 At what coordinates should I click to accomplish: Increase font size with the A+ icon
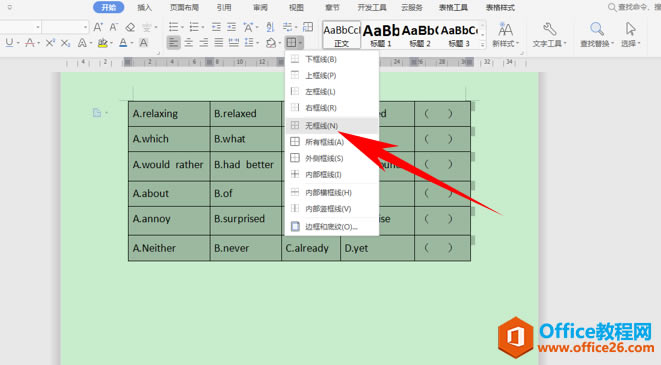pyautogui.click(x=98, y=27)
